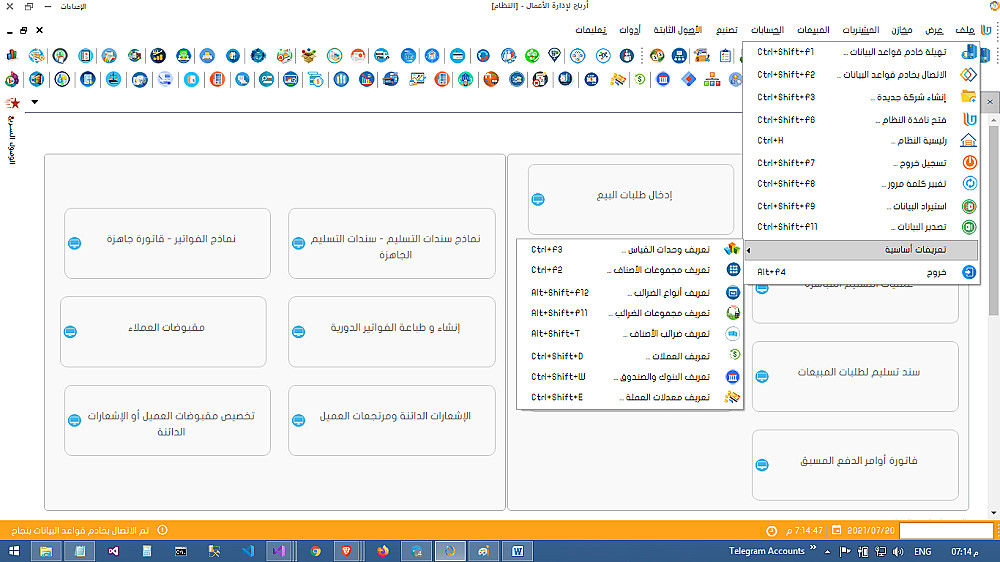Image resolution: width=1000 pixels, height=562 pixels.
Task: Open the تصنيع menu
Action: pos(726,30)
